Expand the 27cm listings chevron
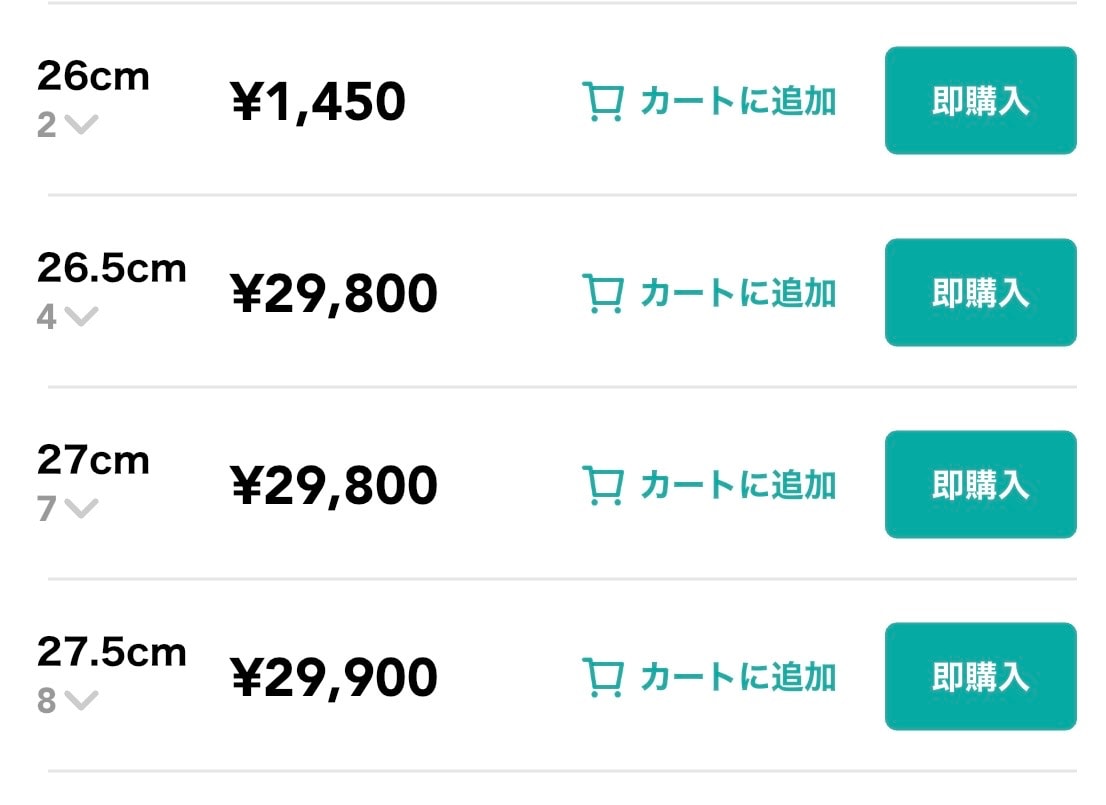The image size is (1106, 805). click(x=82, y=509)
